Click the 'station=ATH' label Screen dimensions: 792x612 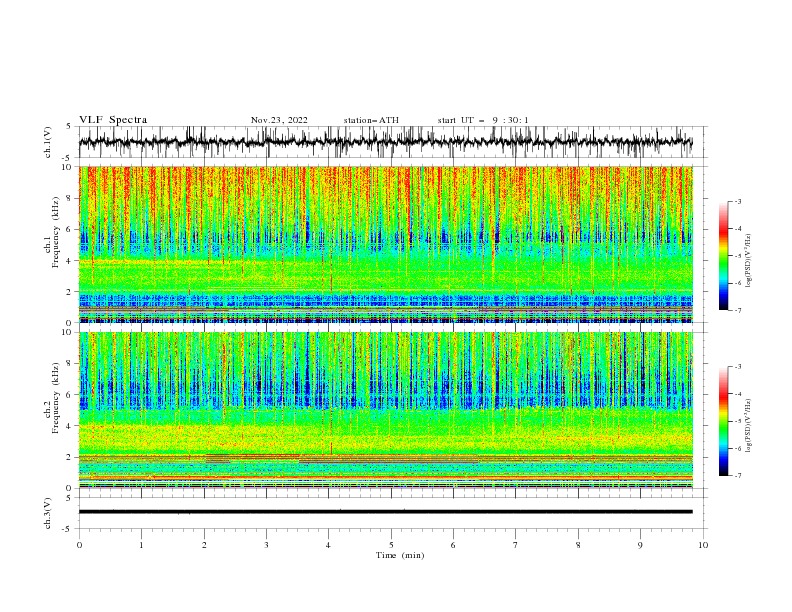371,120
